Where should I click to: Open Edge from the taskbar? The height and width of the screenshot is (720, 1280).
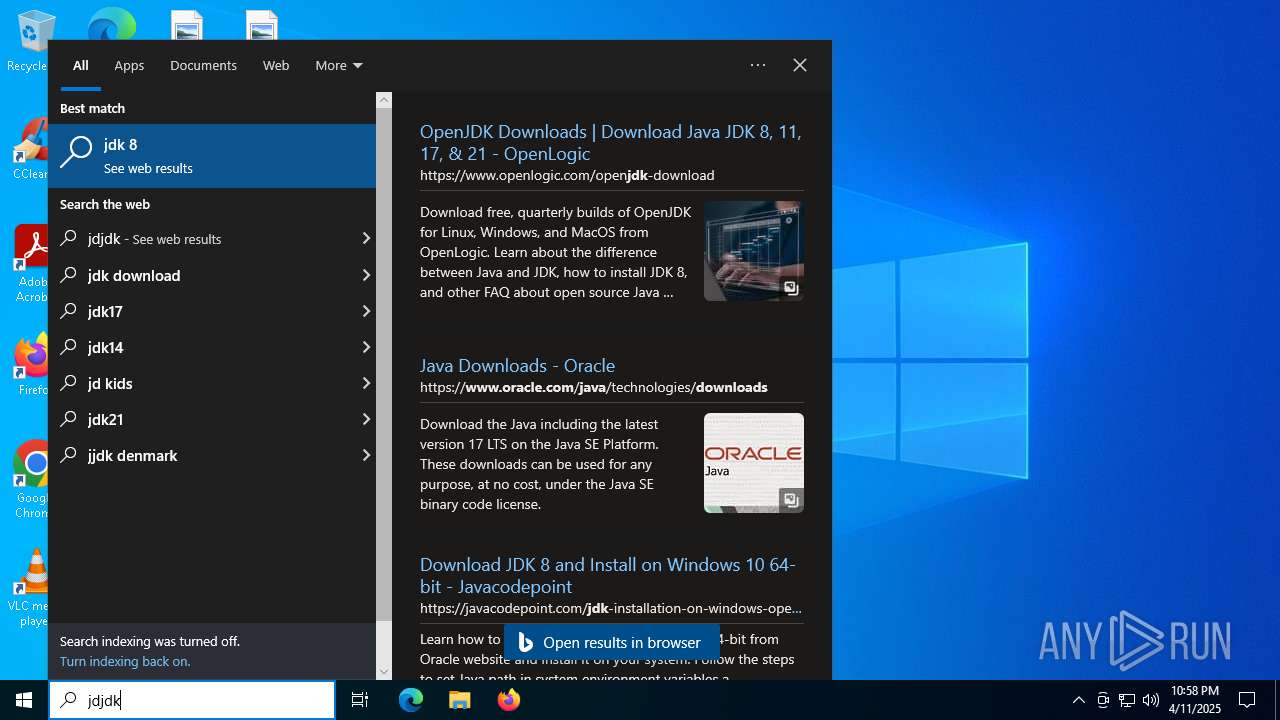(411, 700)
